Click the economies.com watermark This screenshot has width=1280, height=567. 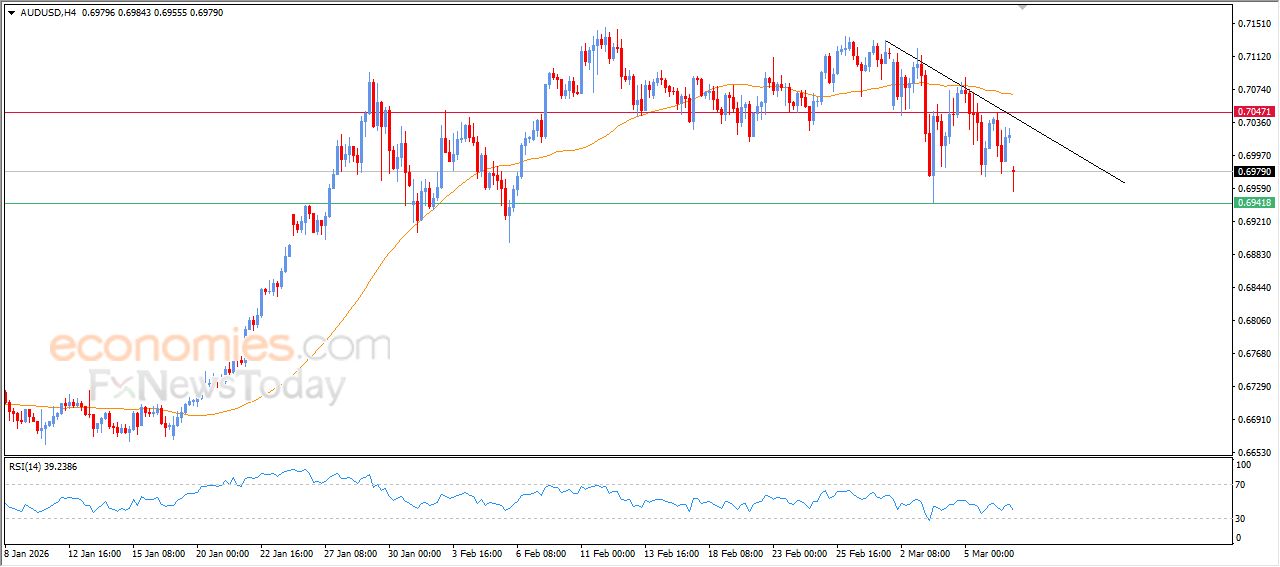pos(219,347)
